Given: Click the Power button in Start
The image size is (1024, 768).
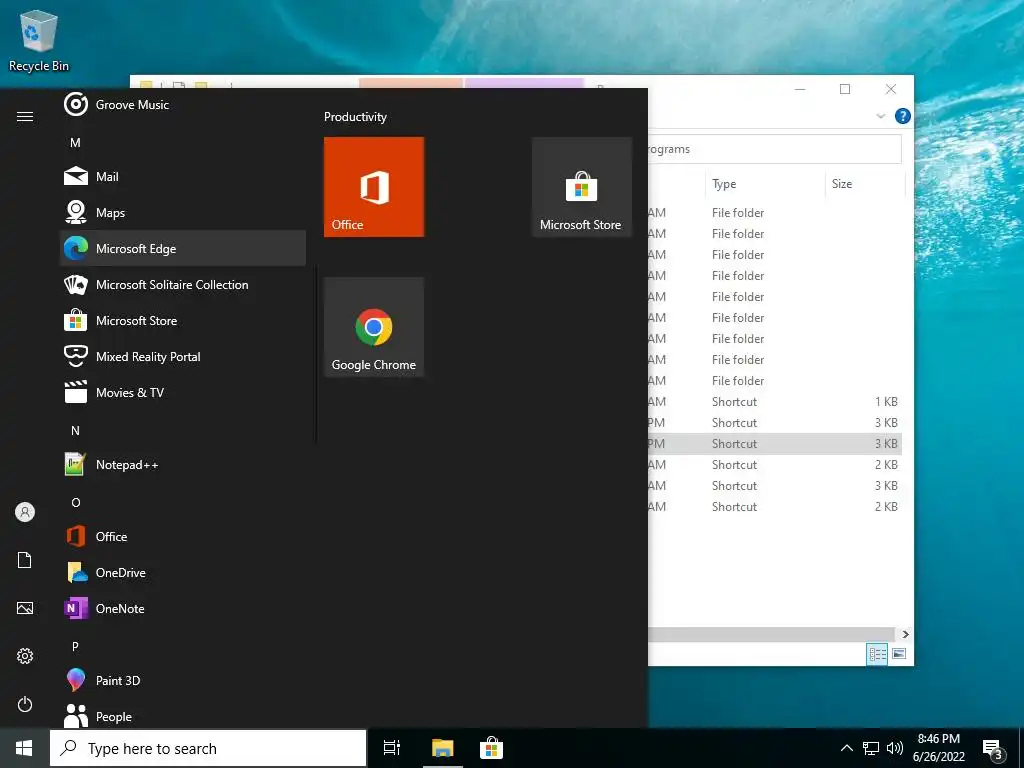Looking at the screenshot, I should pos(25,704).
